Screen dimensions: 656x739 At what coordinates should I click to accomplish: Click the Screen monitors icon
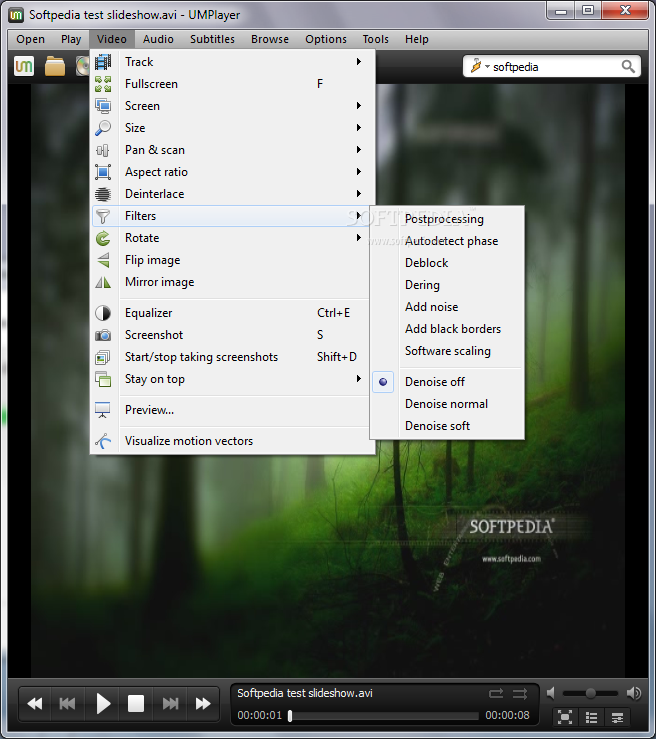pyautogui.click(x=103, y=106)
